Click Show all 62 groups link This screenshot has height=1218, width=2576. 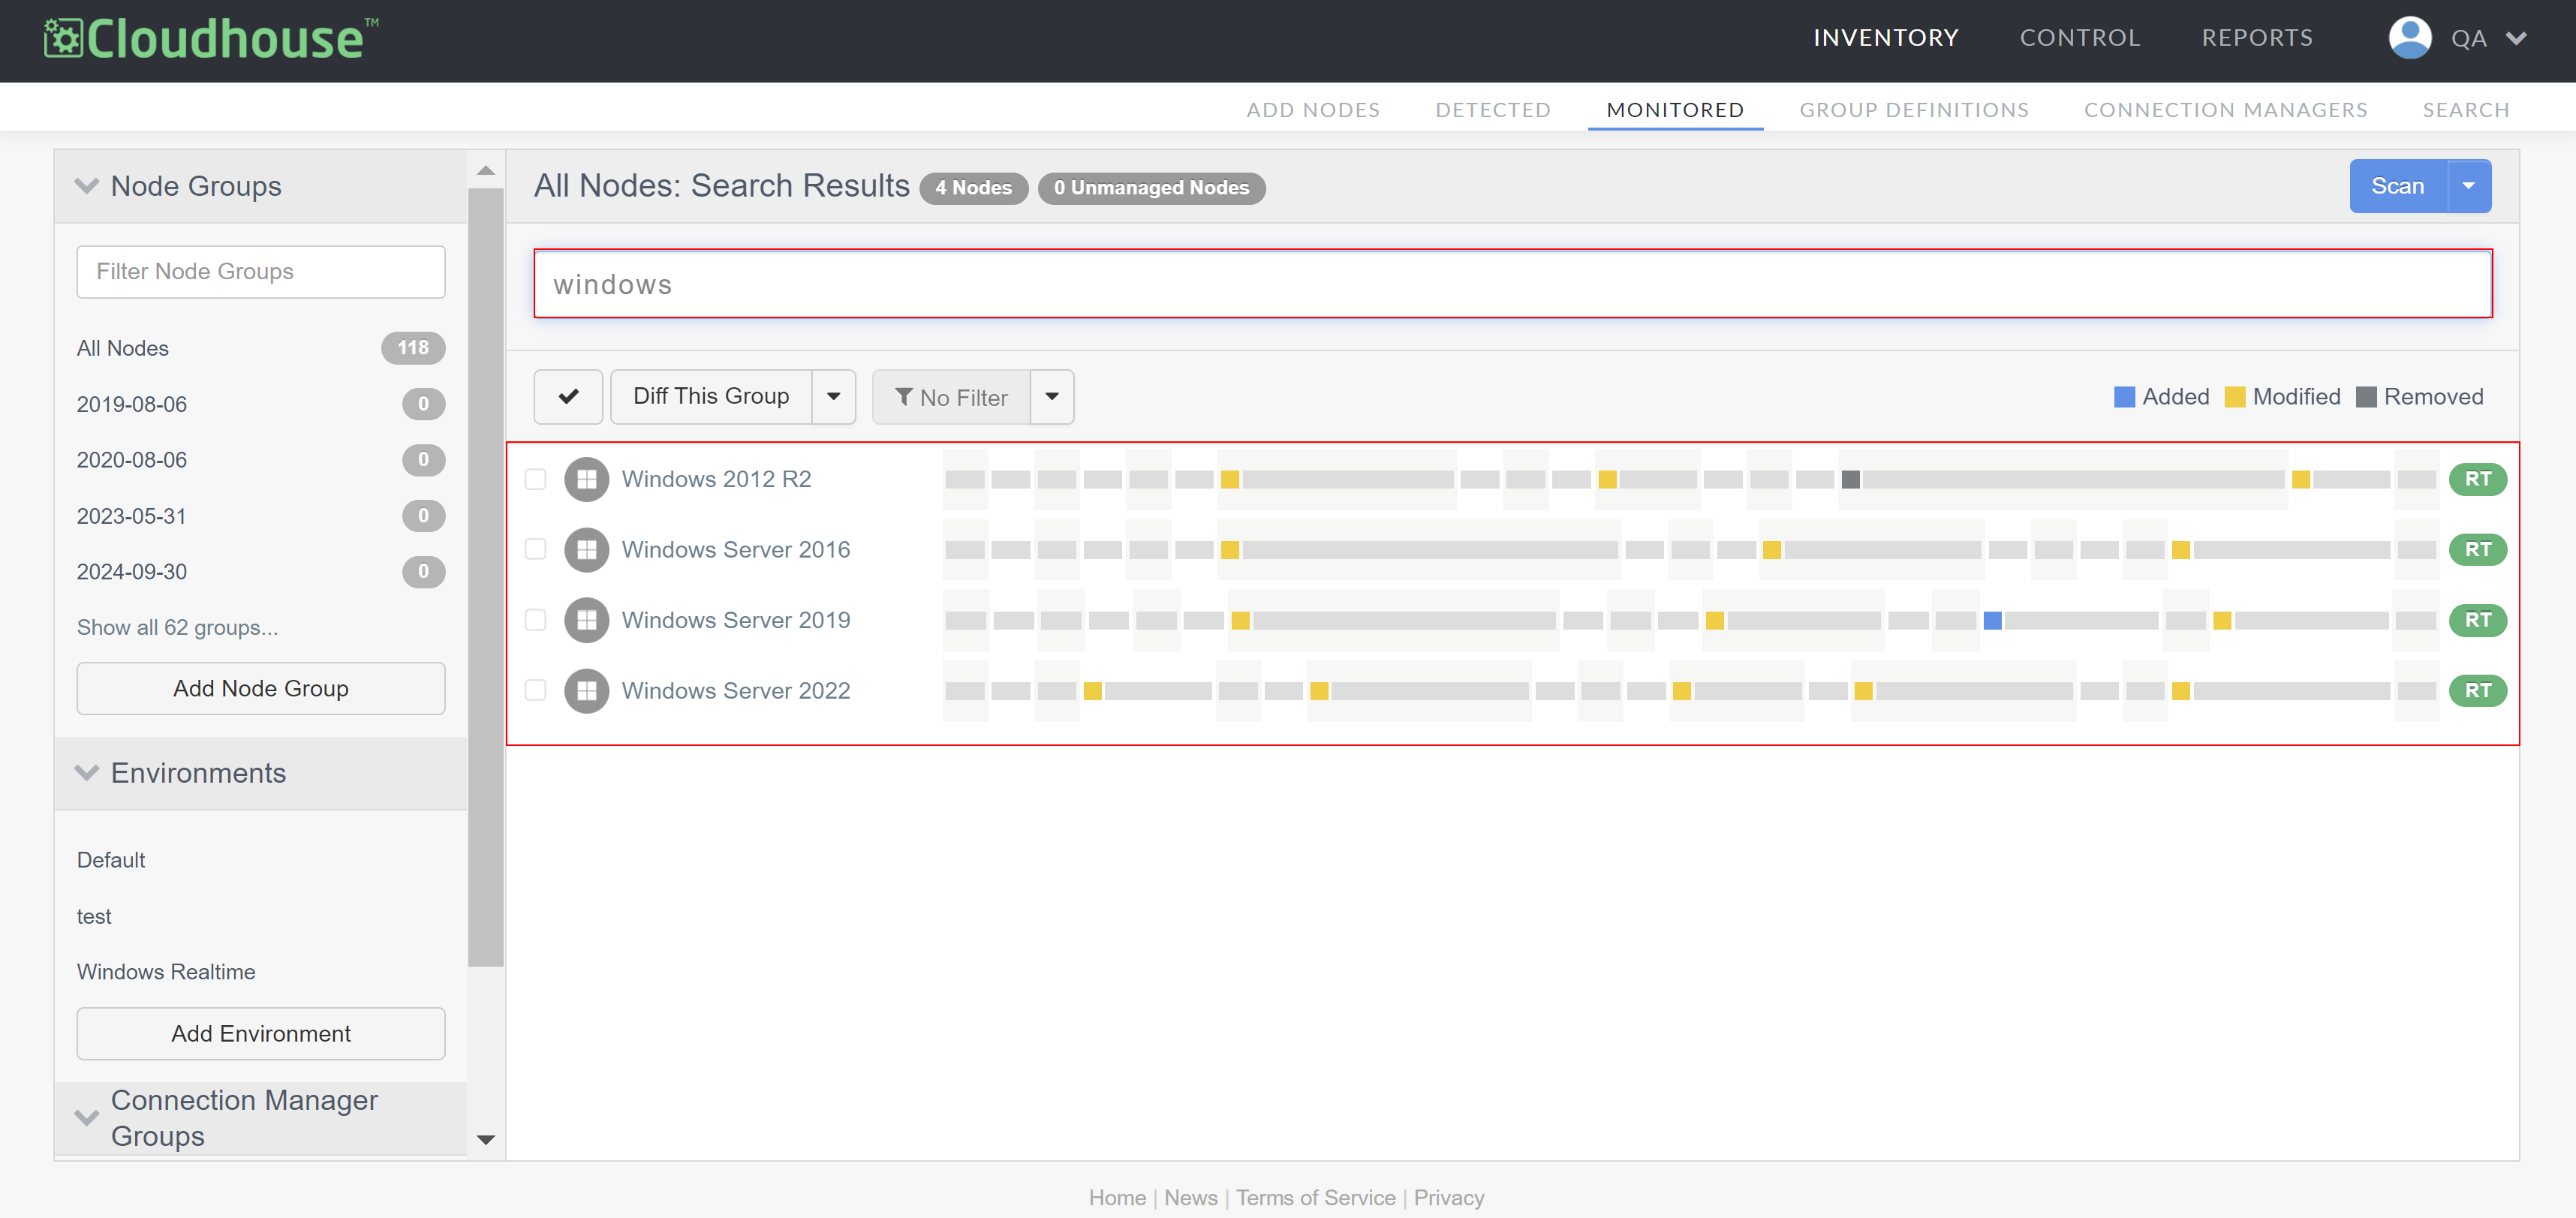pos(178,627)
